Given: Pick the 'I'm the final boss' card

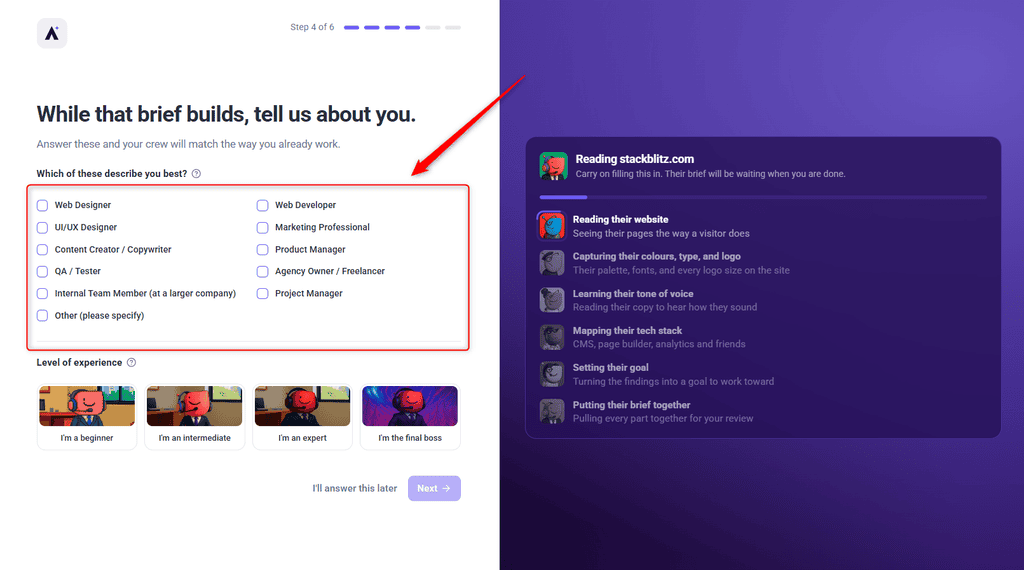Looking at the screenshot, I should [x=410, y=417].
